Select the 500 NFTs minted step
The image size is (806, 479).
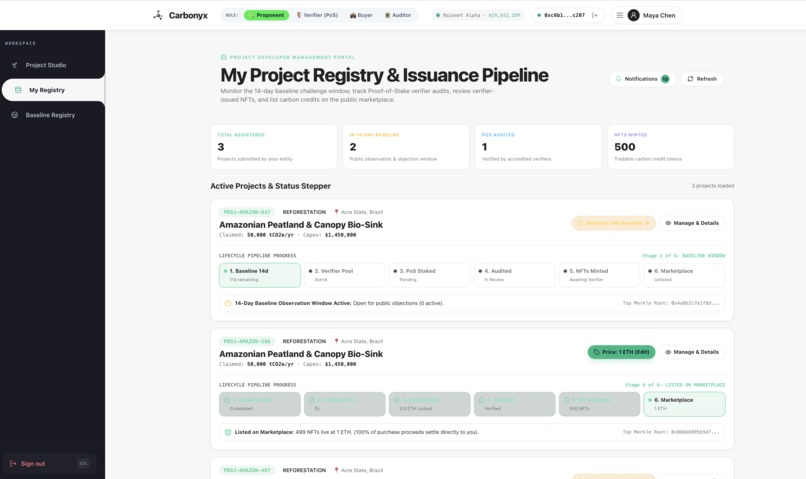click(599, 404)
